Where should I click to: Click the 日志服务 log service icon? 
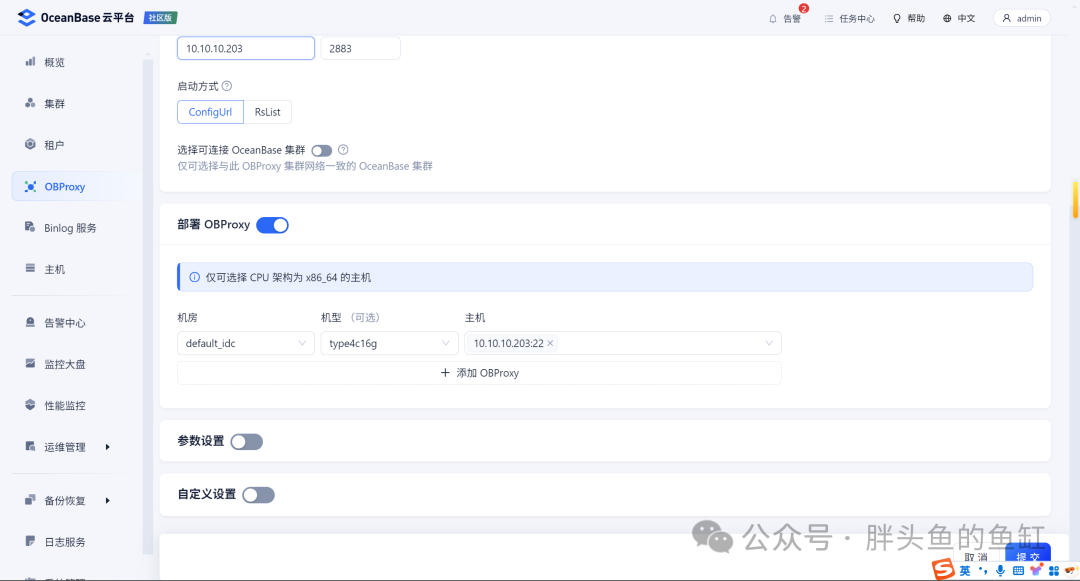30,541
